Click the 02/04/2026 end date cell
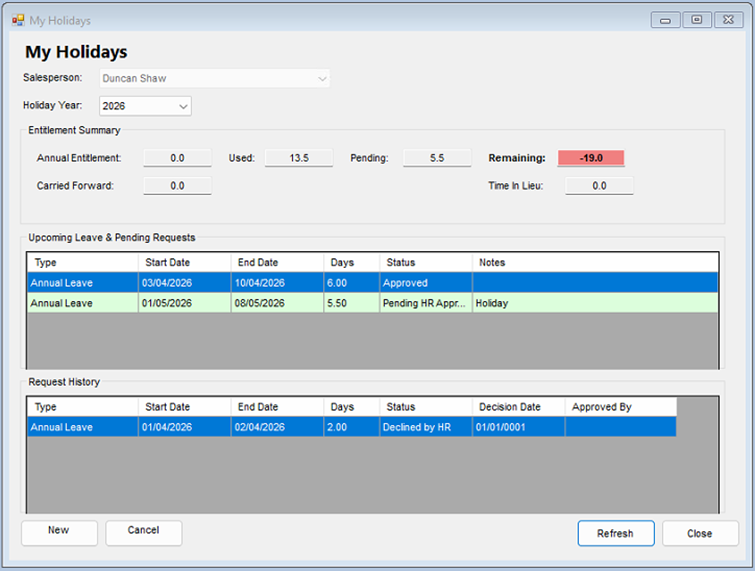The width and height of the screenshot is (755, 571). [277, 427]
